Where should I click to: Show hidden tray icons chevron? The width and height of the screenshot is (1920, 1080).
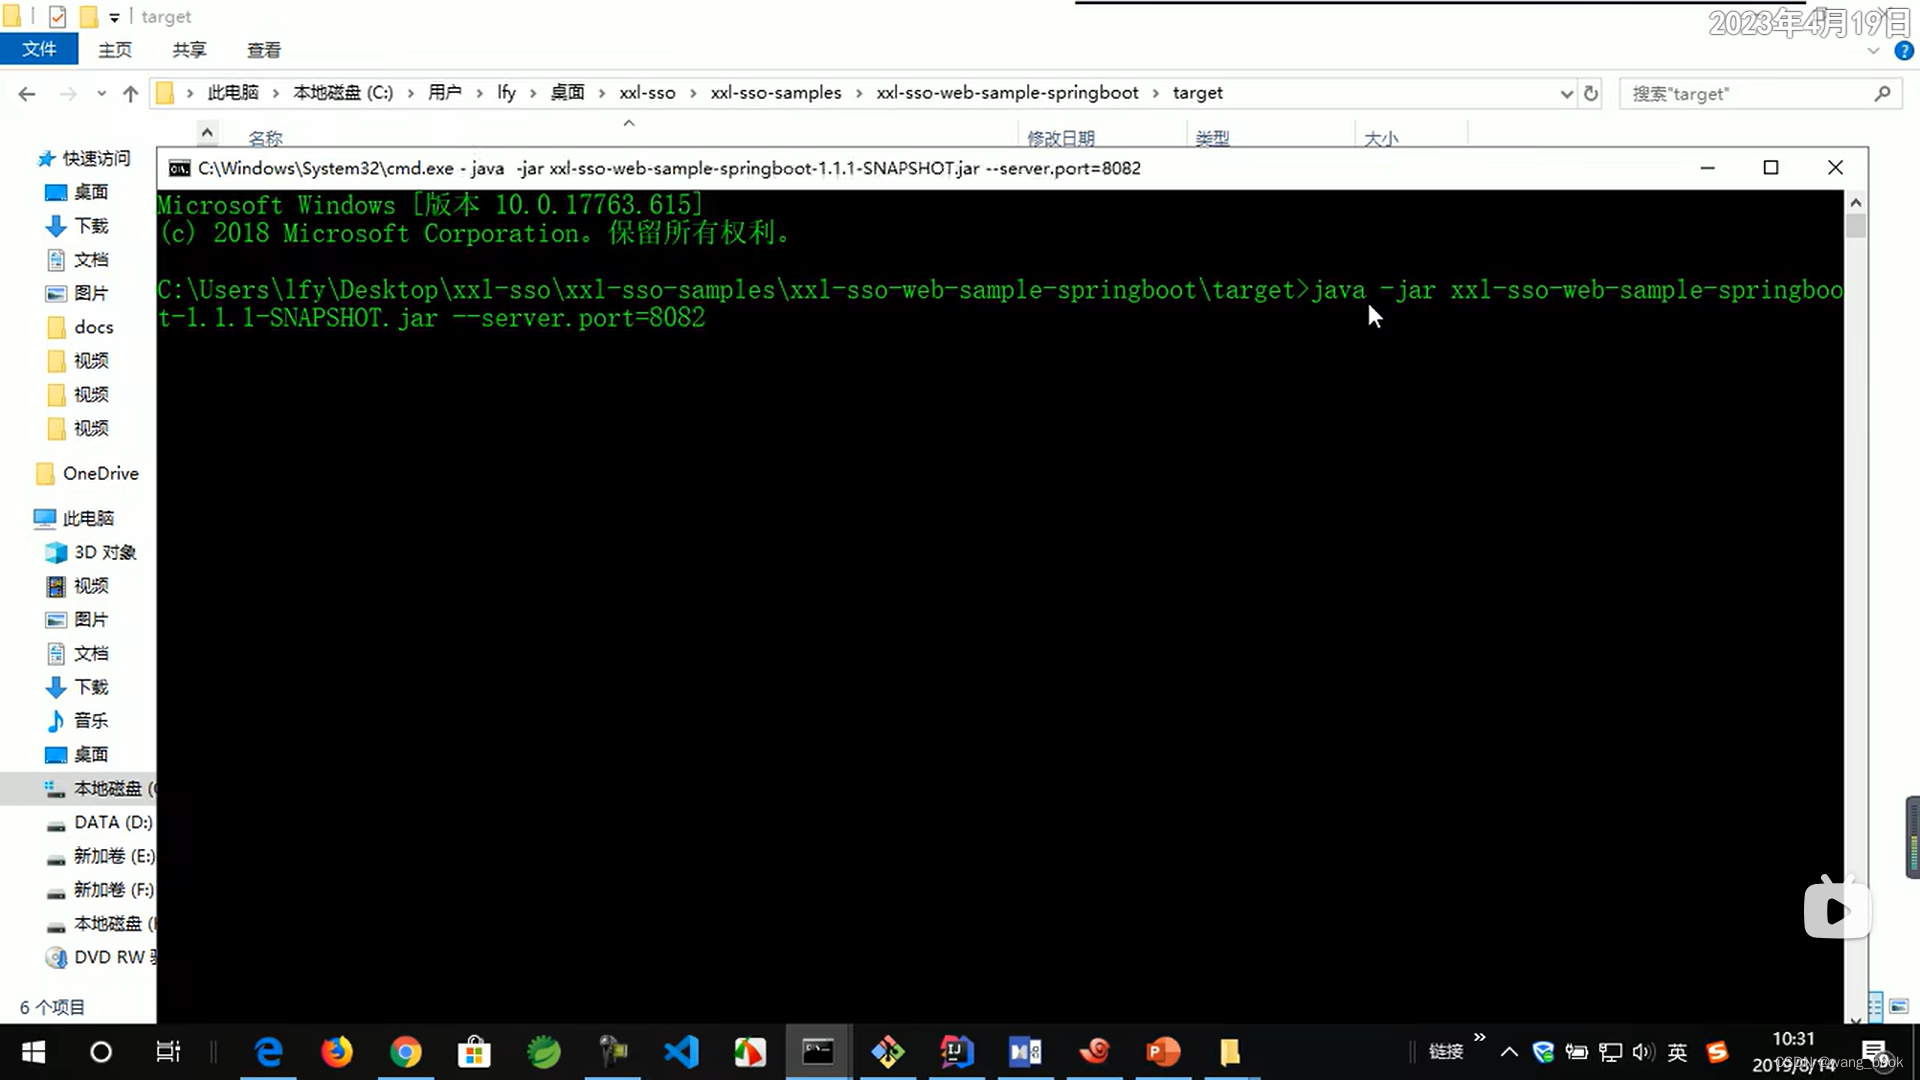coord(1509,1052)
